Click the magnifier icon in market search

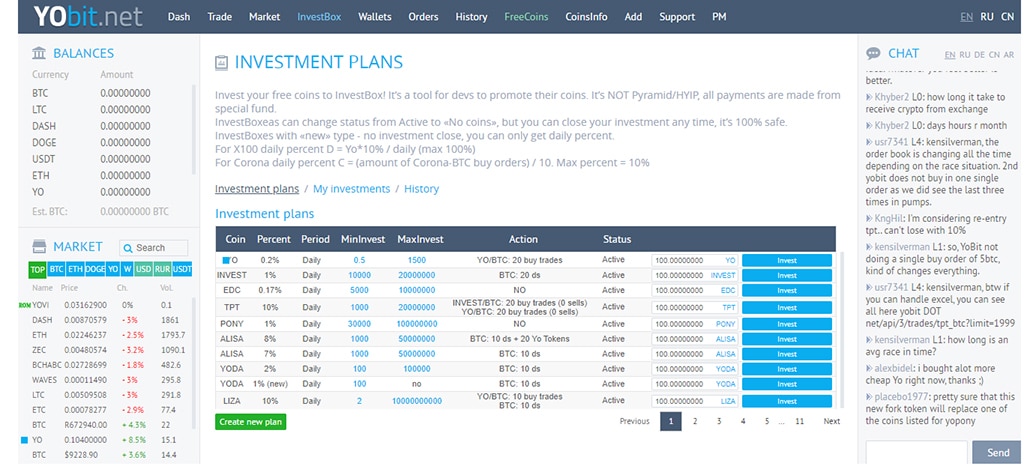click(129, 248)
